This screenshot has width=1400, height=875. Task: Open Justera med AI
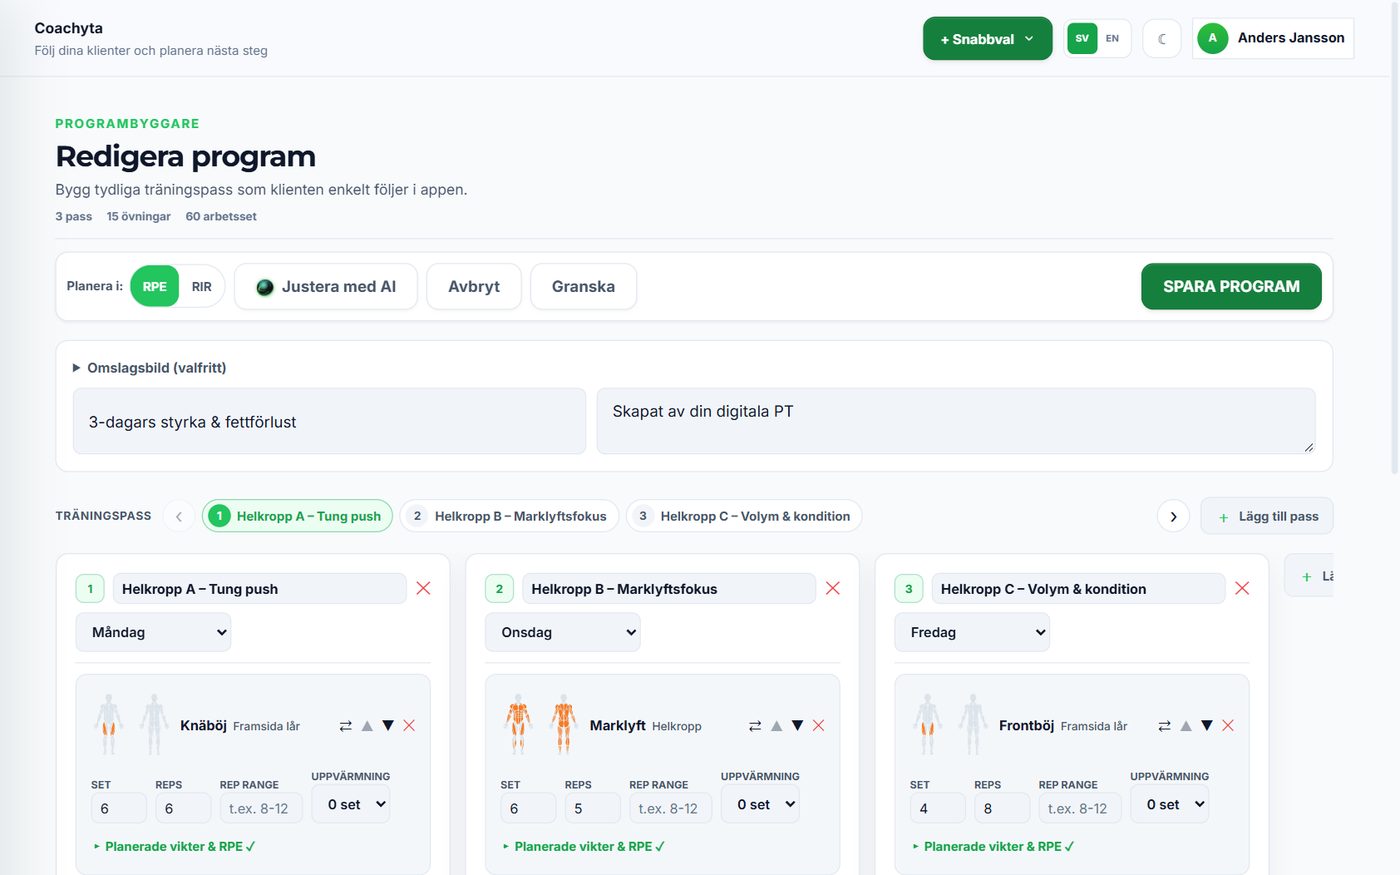point(326,287)
